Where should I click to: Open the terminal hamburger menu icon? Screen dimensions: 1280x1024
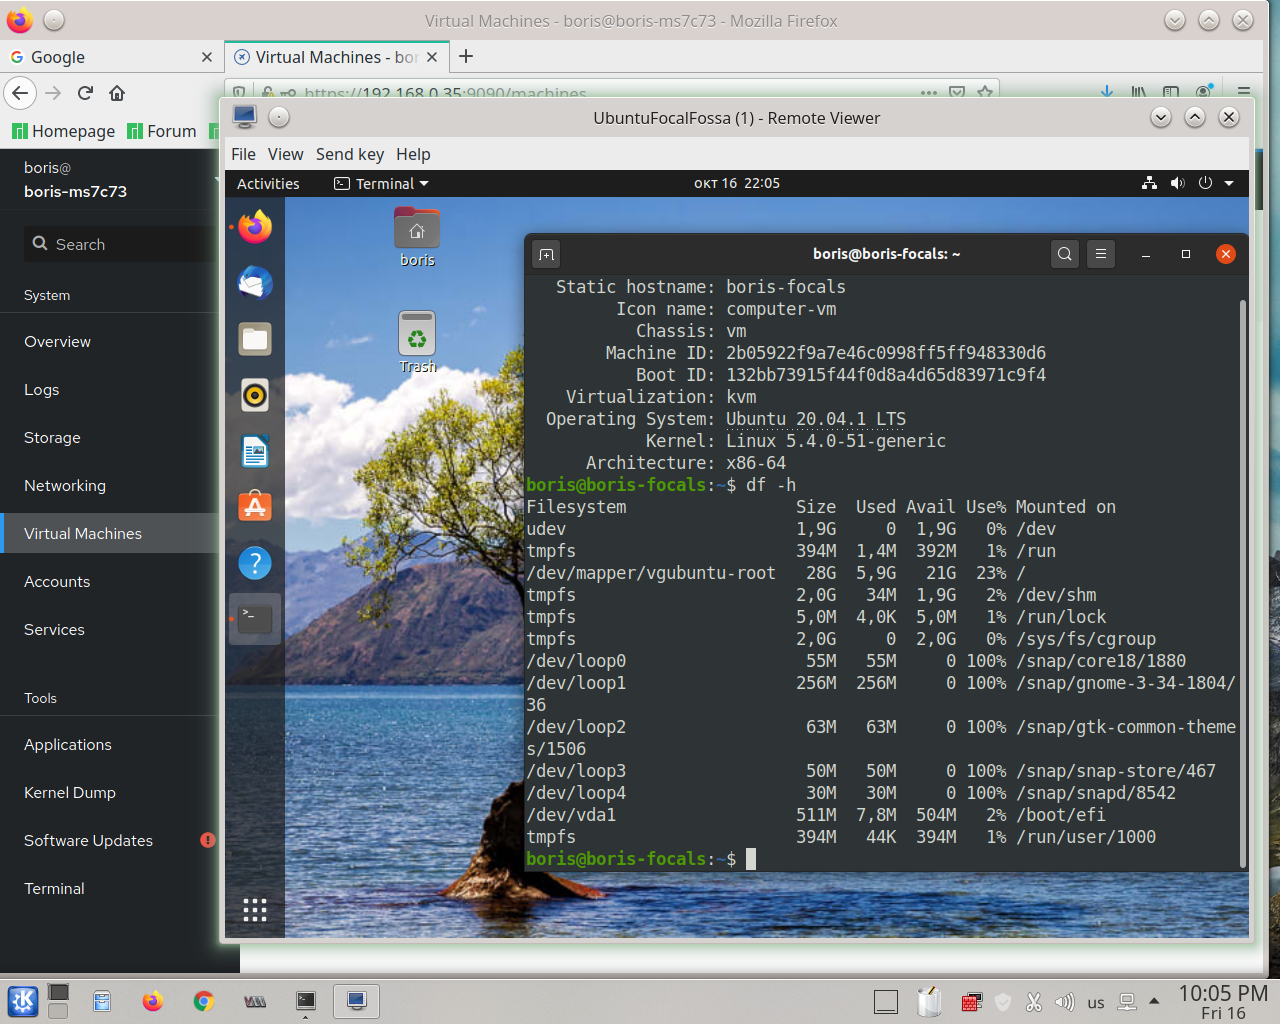1101,254
